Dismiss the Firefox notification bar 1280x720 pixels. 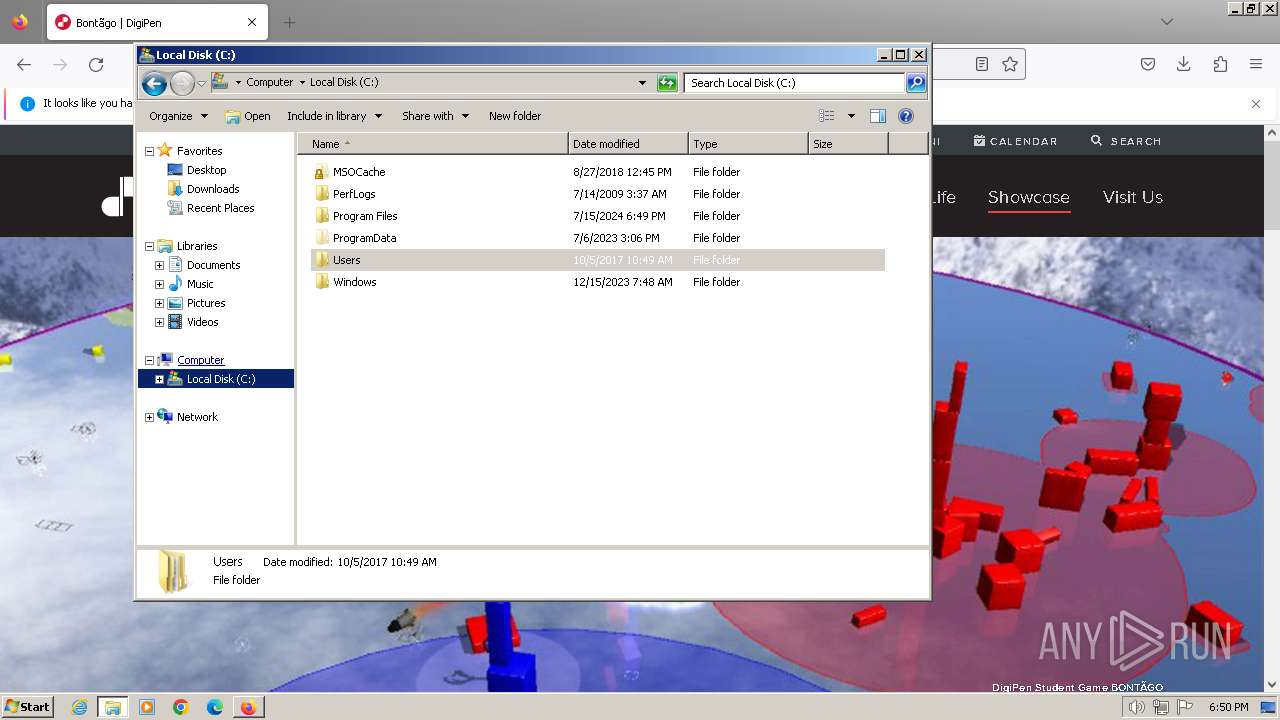[1256, 103]
